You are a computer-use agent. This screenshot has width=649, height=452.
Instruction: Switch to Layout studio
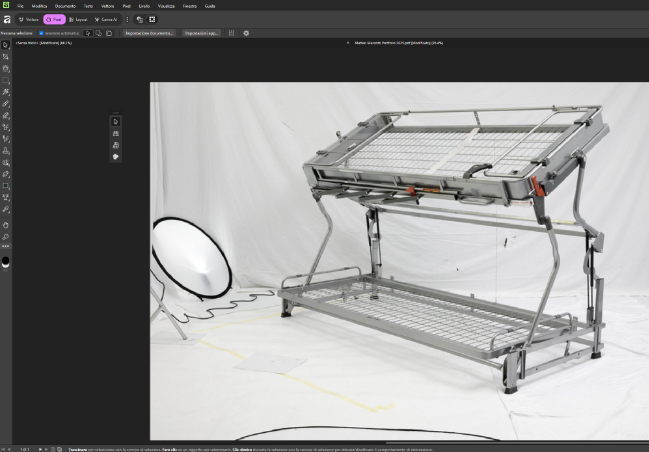[x=78, y=19]
